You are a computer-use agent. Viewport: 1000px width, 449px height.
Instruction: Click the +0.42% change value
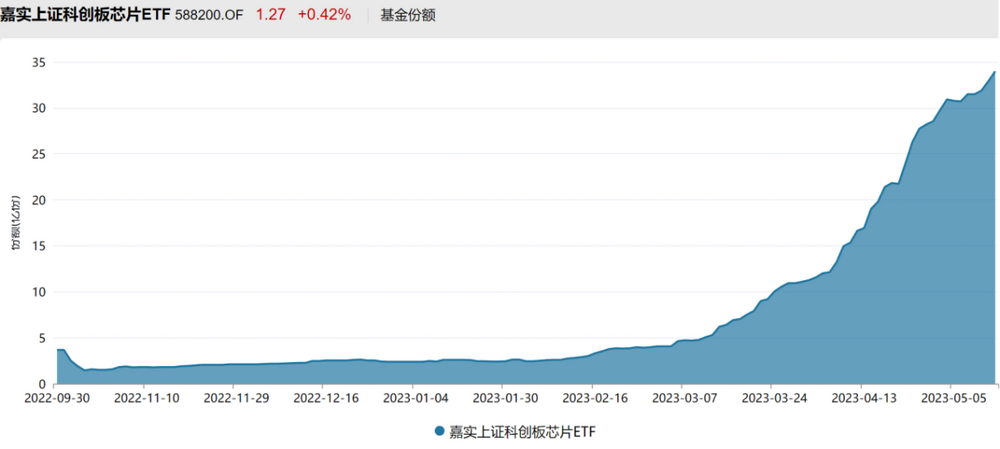[x=324, y=15]
